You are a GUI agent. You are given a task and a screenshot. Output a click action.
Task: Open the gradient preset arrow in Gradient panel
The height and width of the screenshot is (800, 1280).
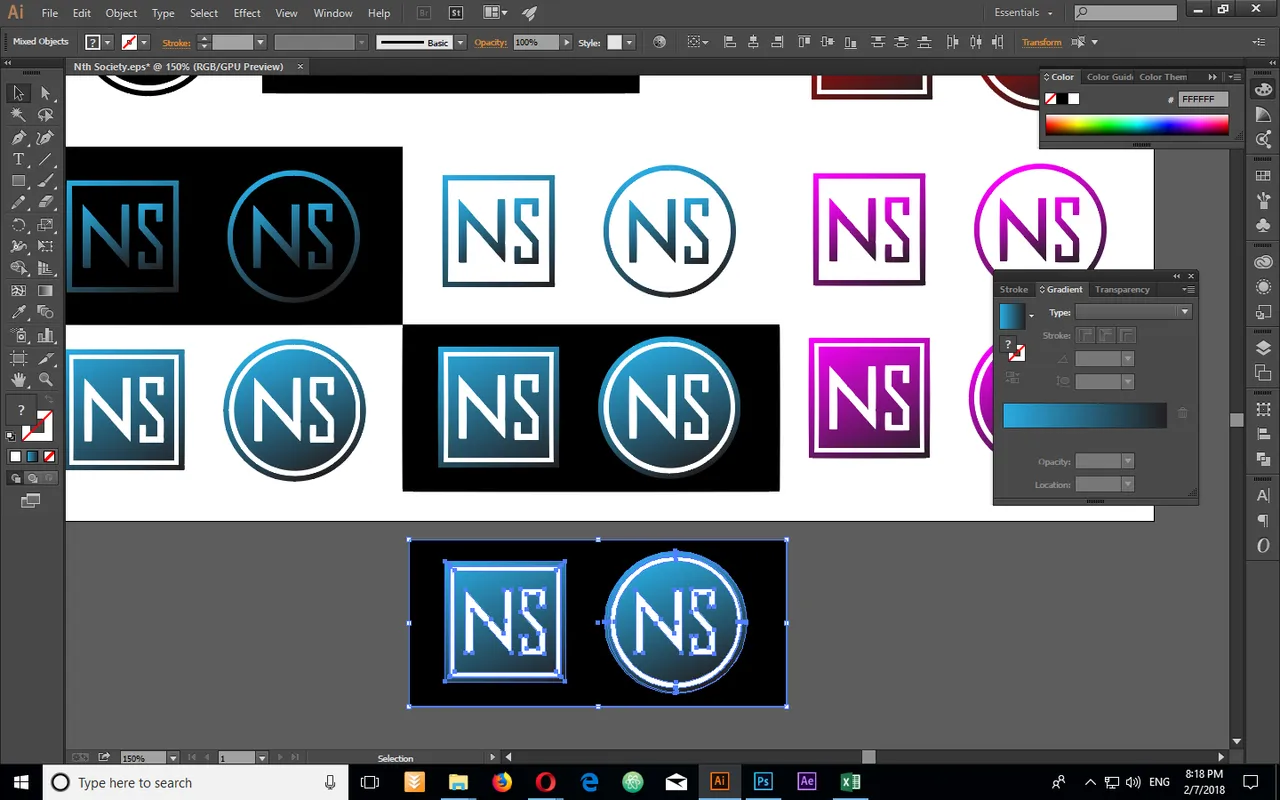(1031, 316)
